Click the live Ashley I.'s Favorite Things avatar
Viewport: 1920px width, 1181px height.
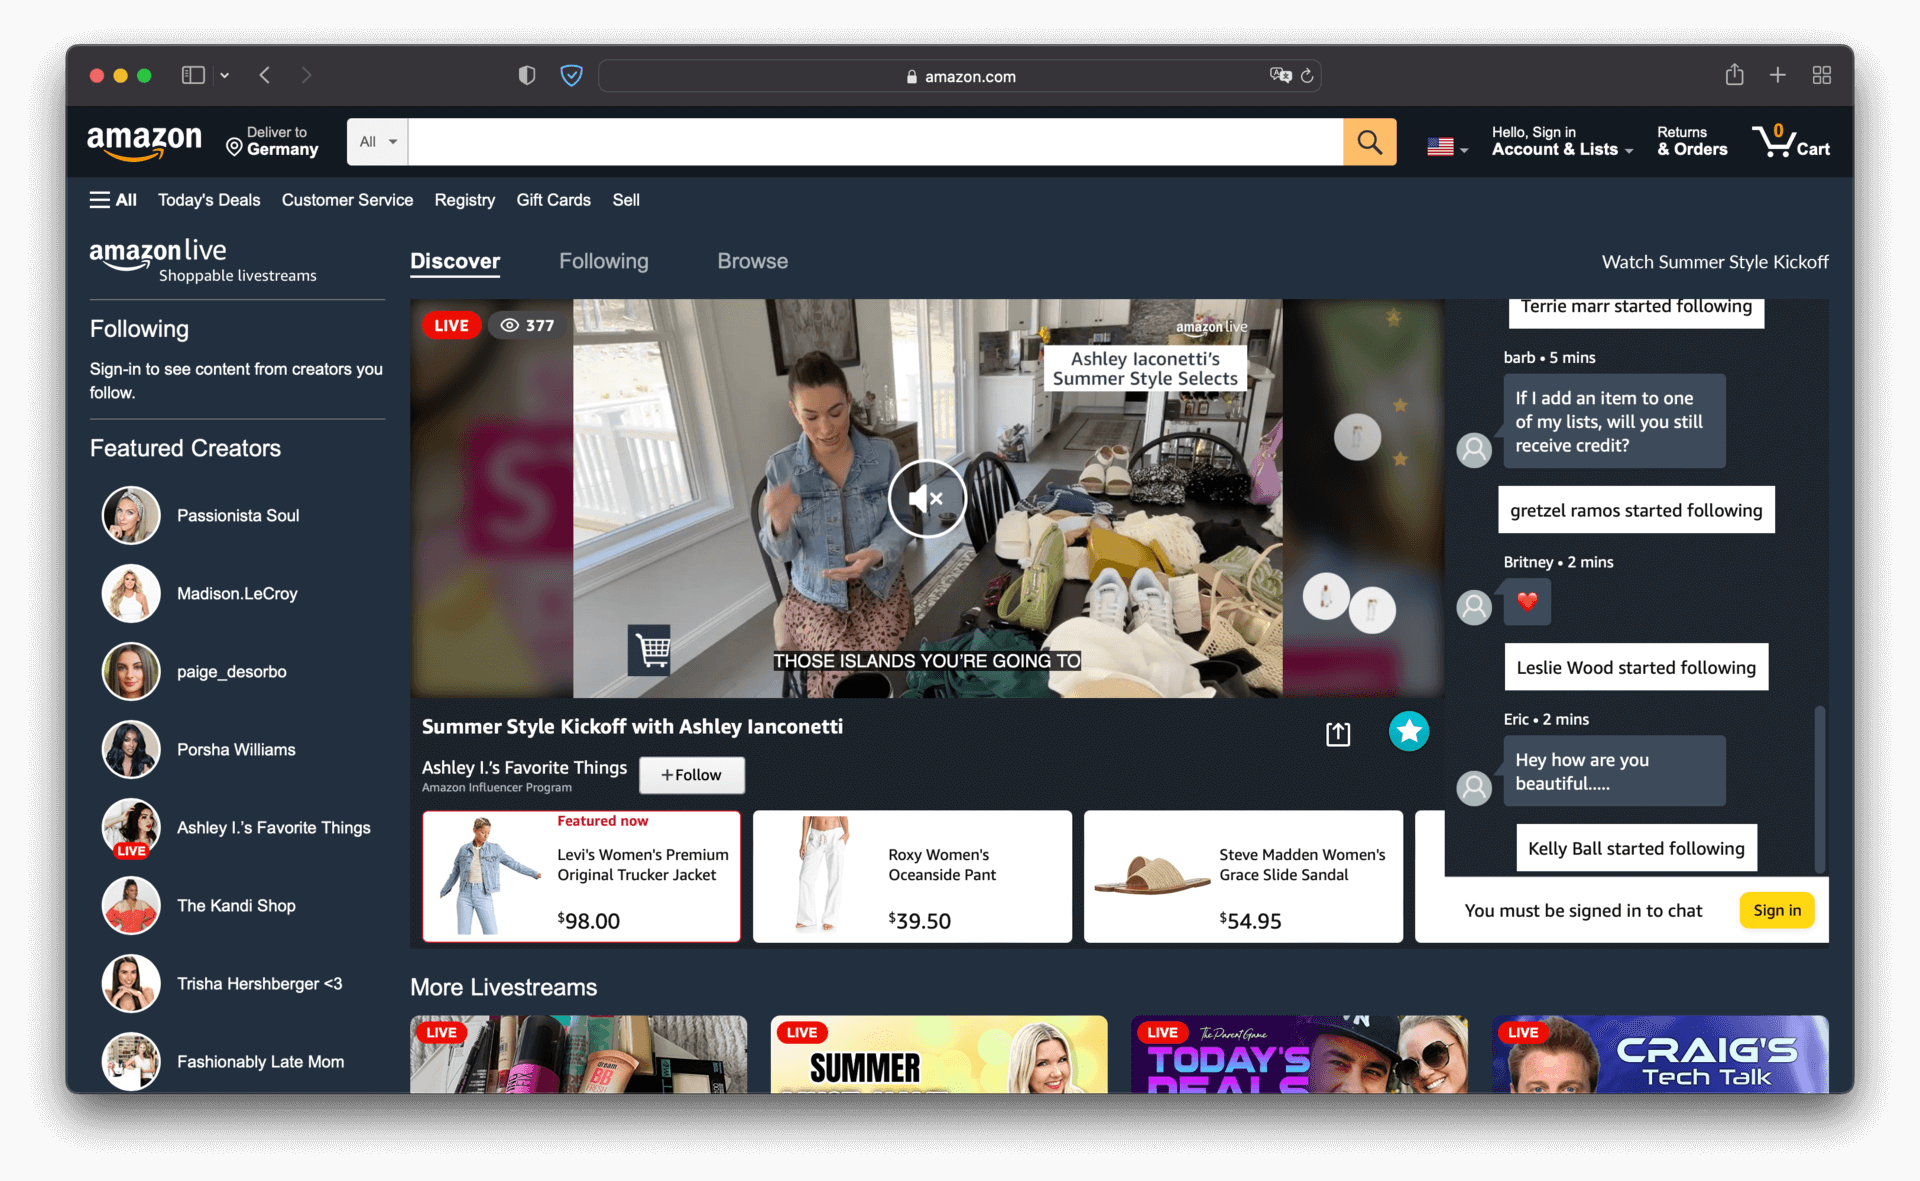tap(131, 828)
